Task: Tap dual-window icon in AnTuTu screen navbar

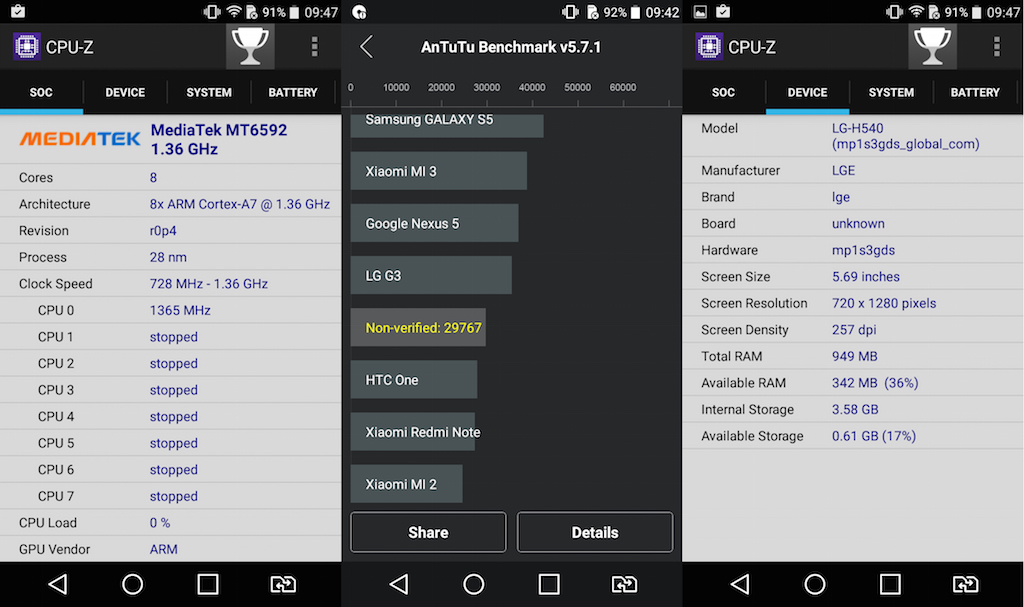Action: pos(624,583)
